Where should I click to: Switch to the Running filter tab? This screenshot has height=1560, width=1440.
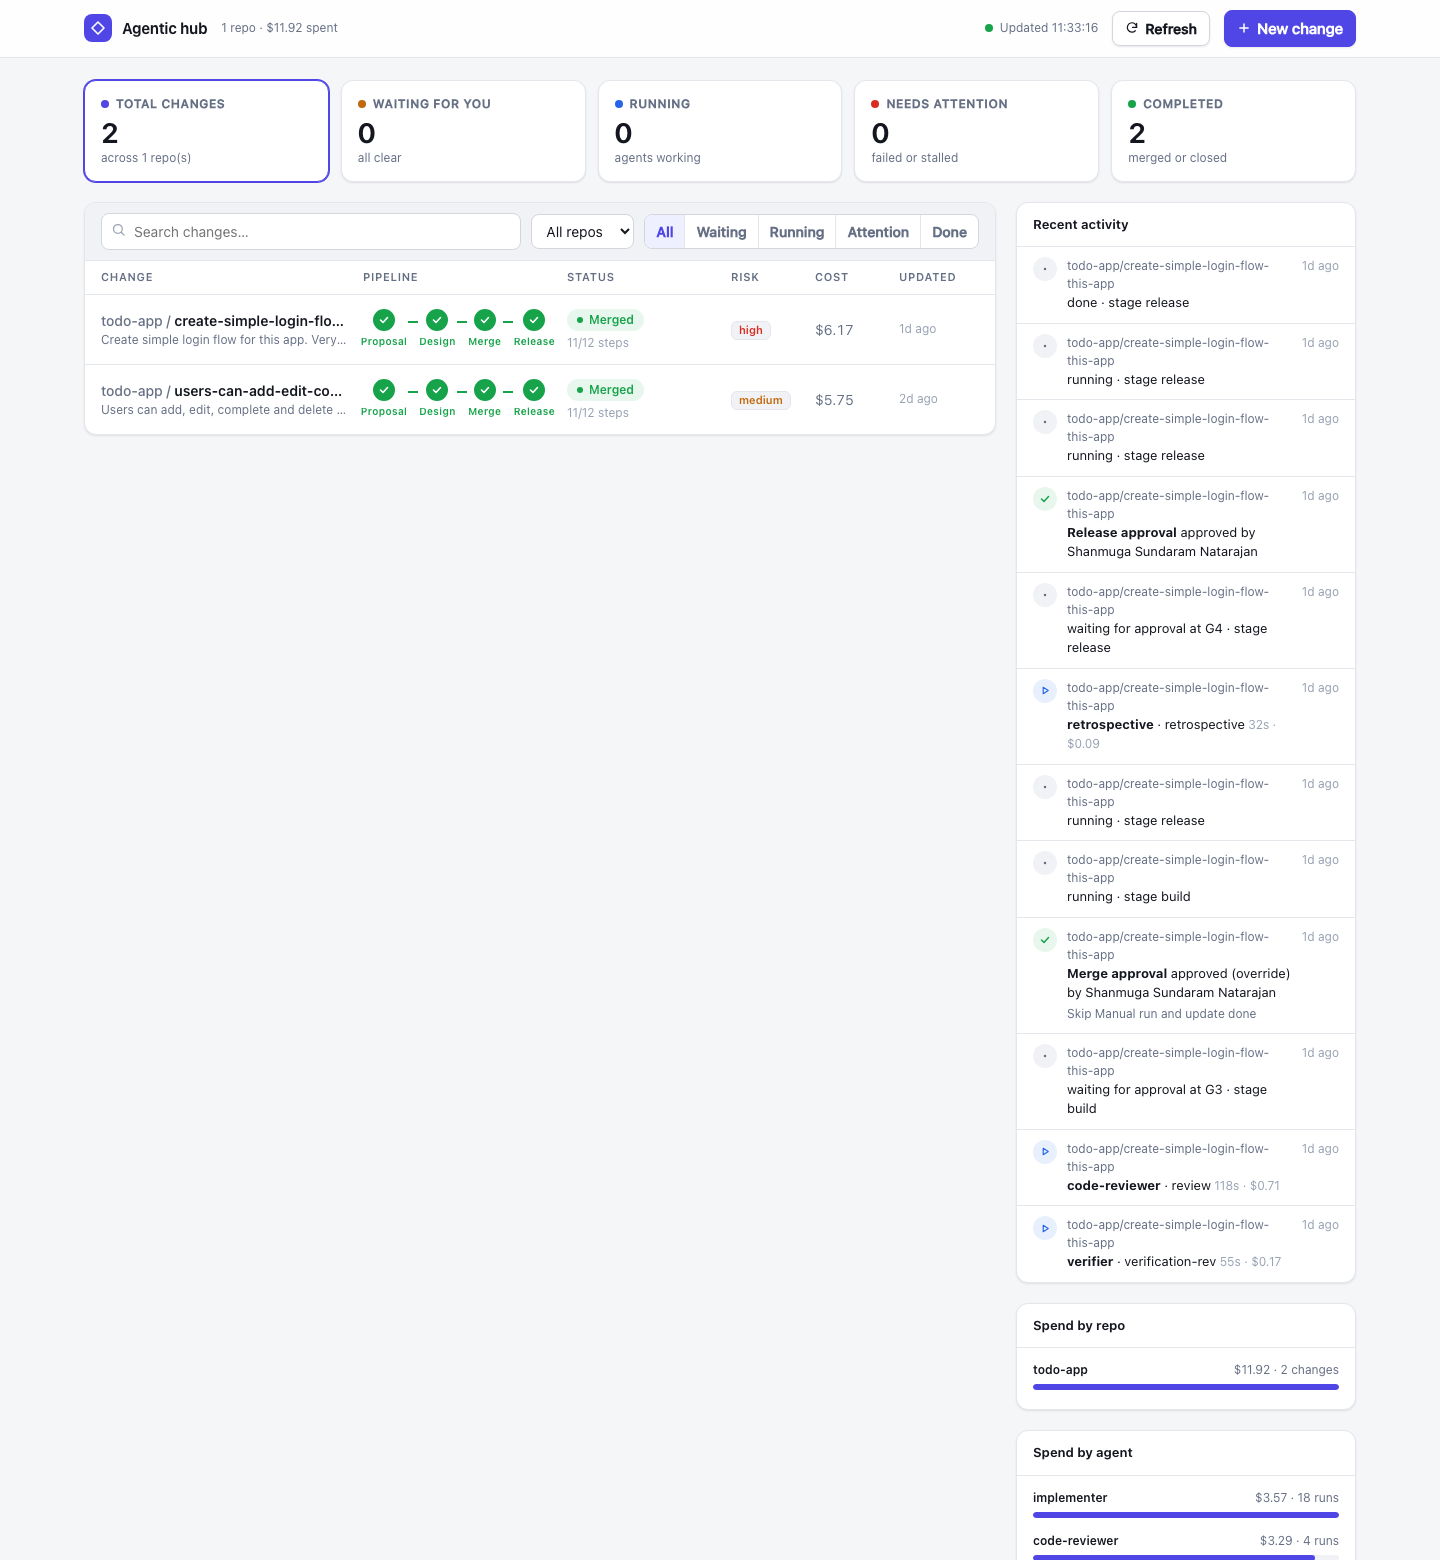point(797,232)
